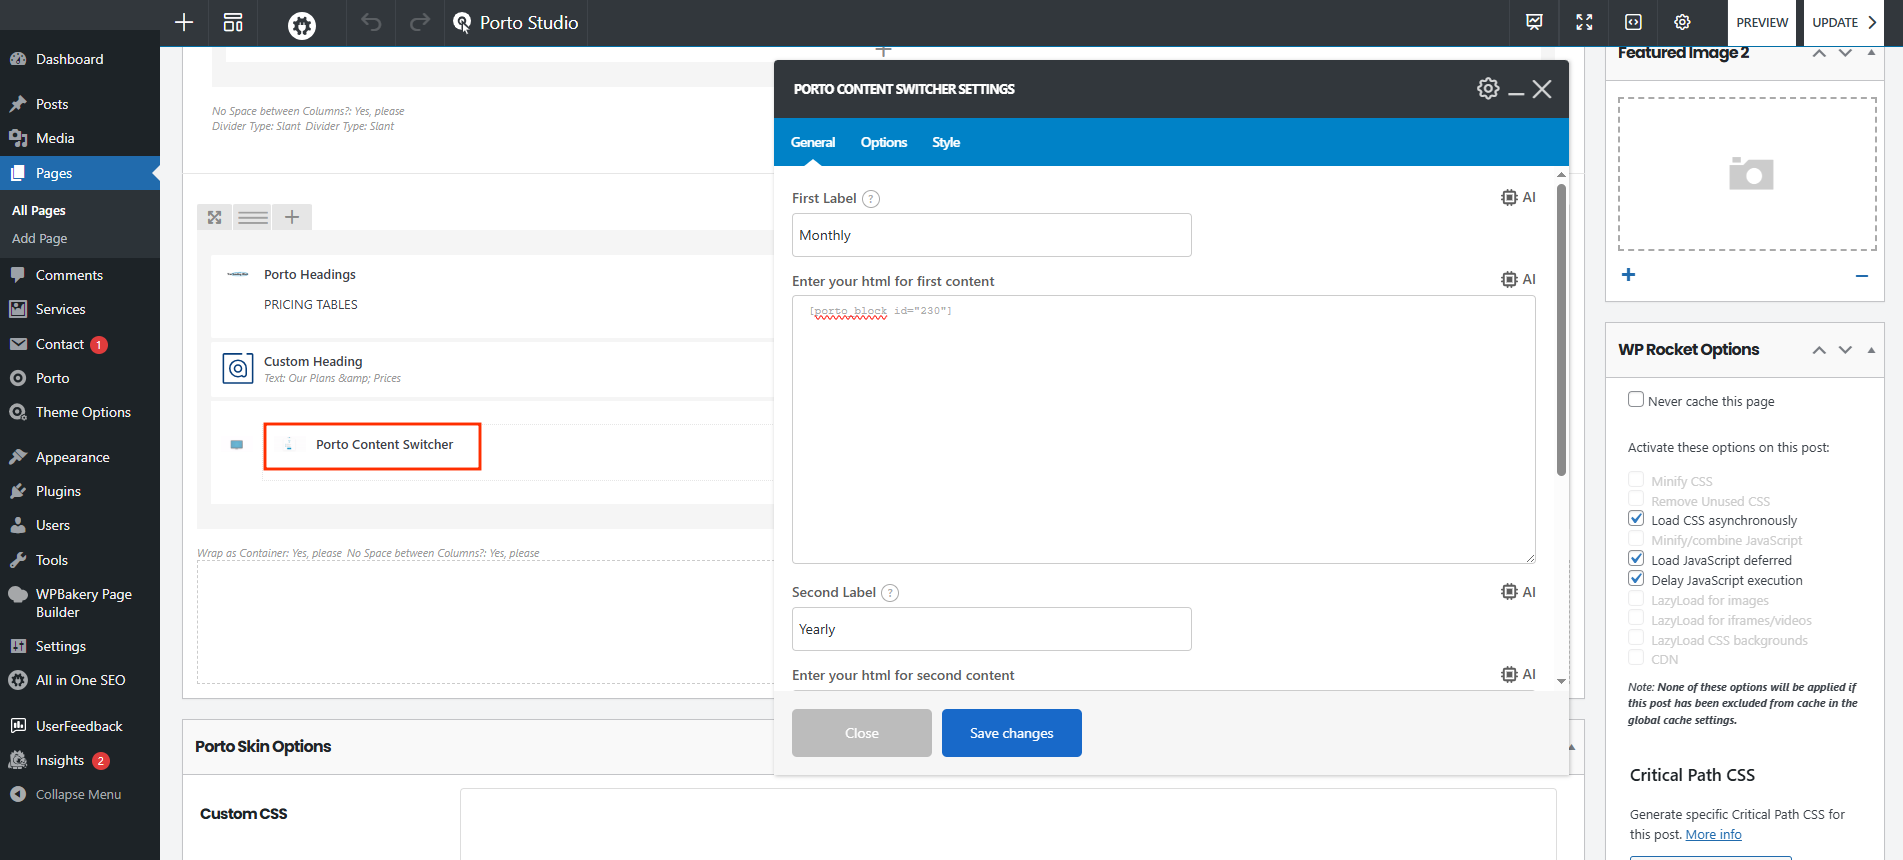Viewport: 1903px width, 860px height.
Task: Open page settings gear in top bar
Action: [x=1682, y=22]
